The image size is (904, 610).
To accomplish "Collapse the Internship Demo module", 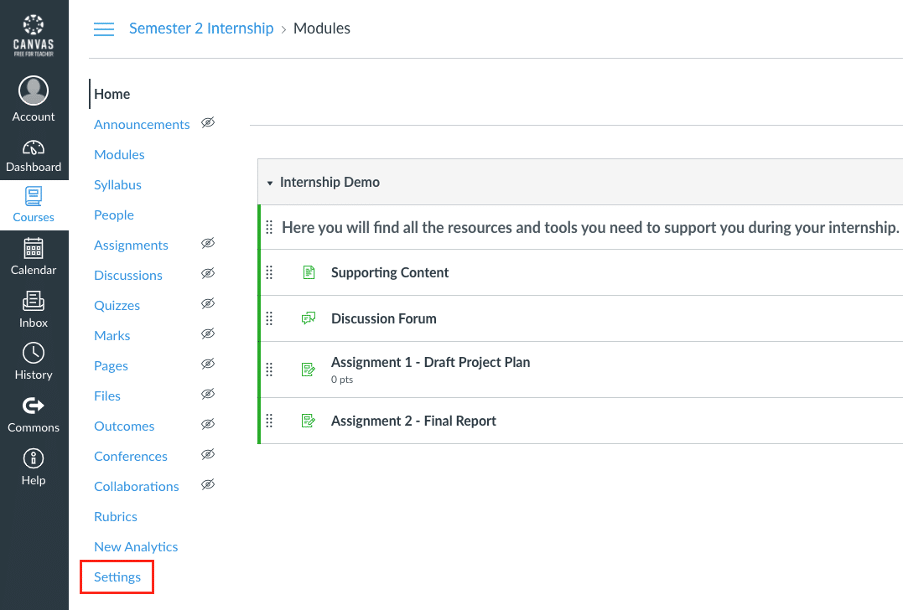I will pos(270,183).
